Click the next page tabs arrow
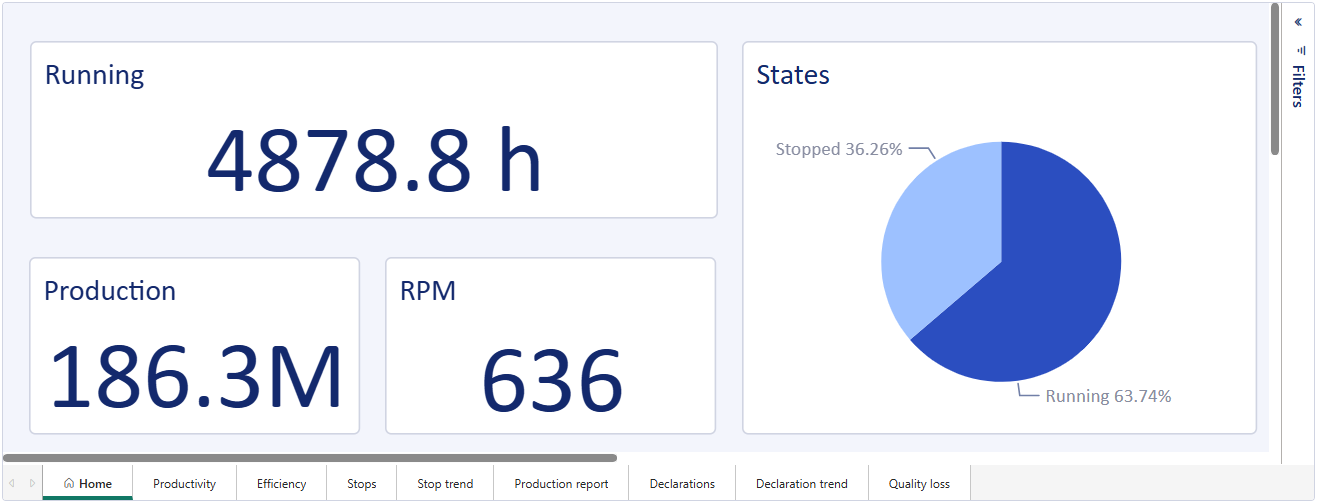The height and width of the screenshot is (501, 1317). click(x=32, y=483)
